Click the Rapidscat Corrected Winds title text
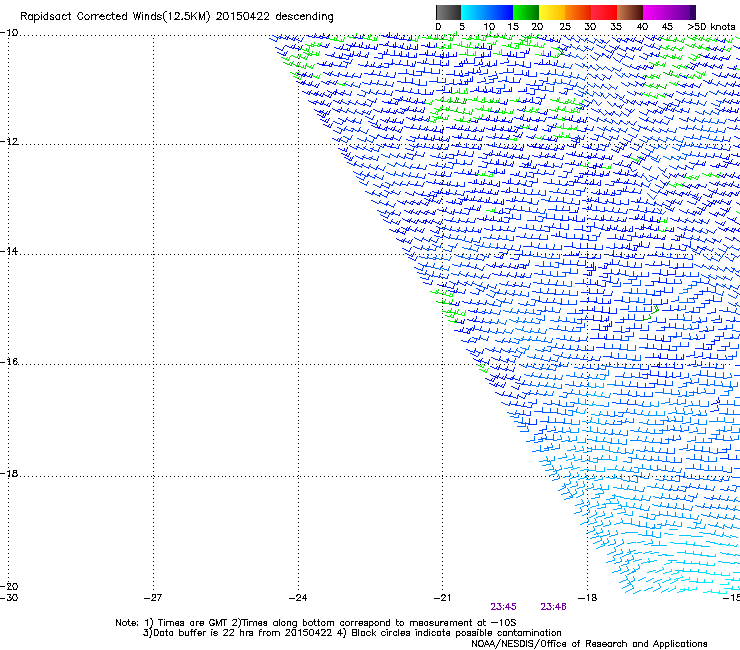The image size is (740, 650). [x=177, y=17]
